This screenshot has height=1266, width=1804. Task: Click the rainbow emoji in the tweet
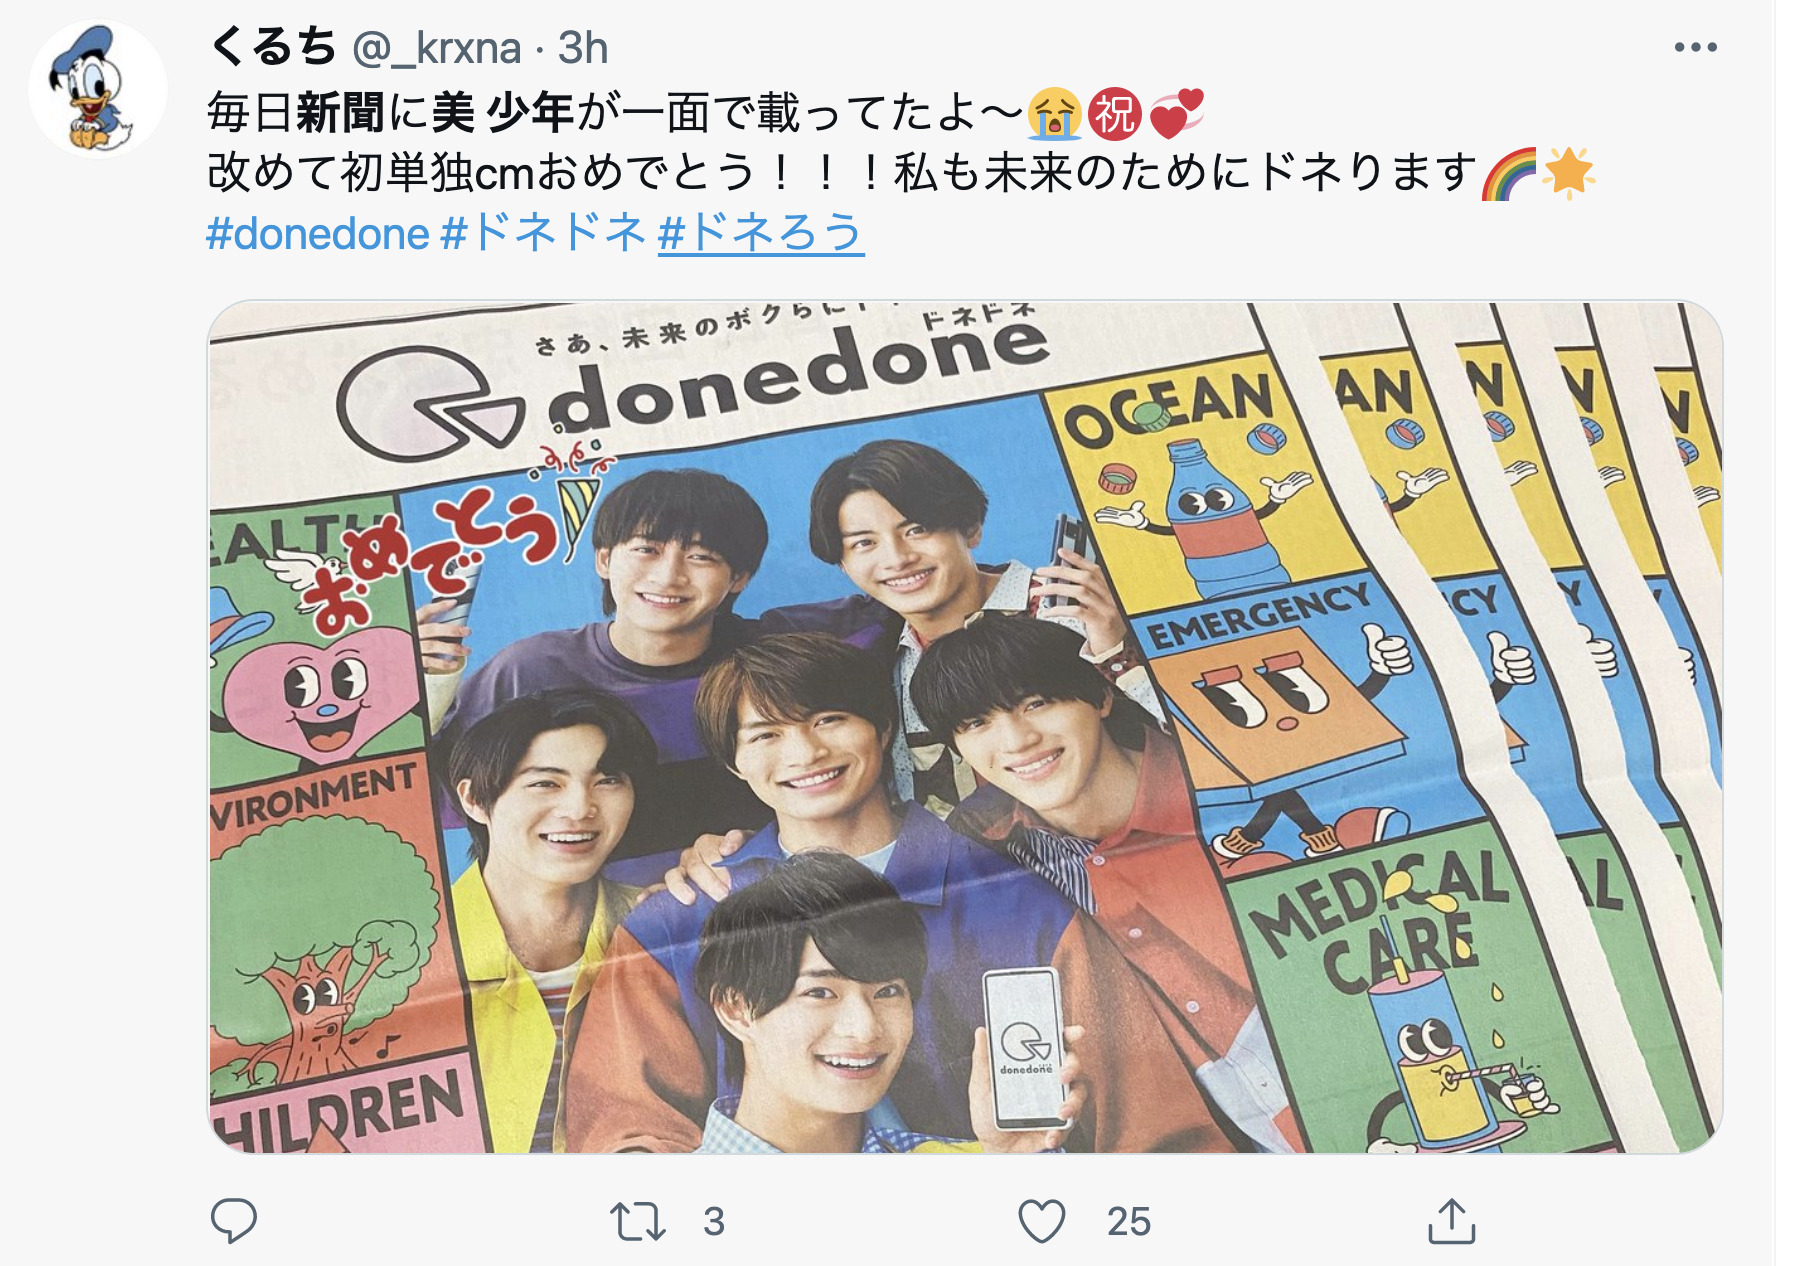pyautogui.click(x=1508, y=173)
